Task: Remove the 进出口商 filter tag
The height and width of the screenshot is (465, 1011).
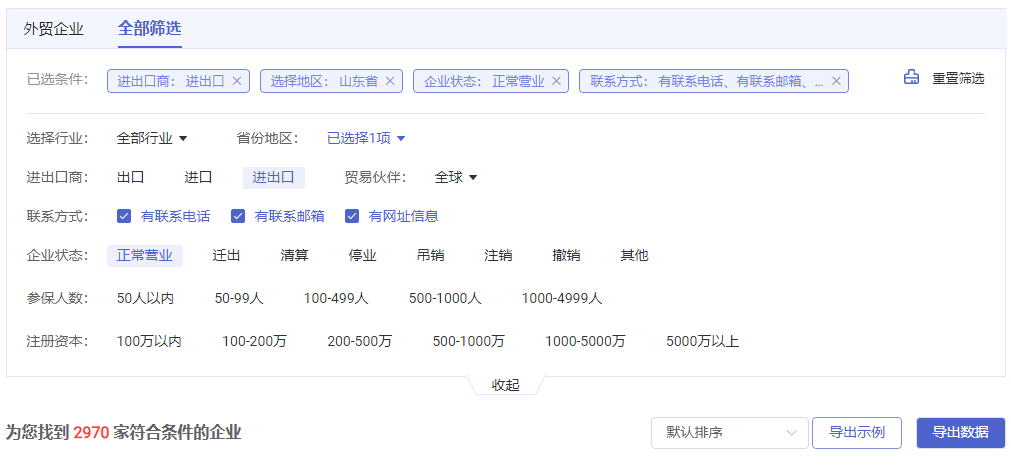Action: (x=237, y=81)
